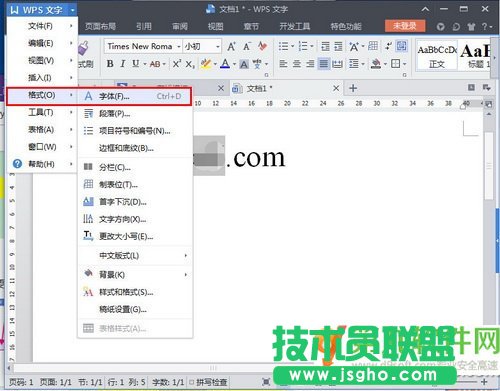Decrease font size with smaller A icon
Viewport: 500px width, 391px height.
point(247,46)
